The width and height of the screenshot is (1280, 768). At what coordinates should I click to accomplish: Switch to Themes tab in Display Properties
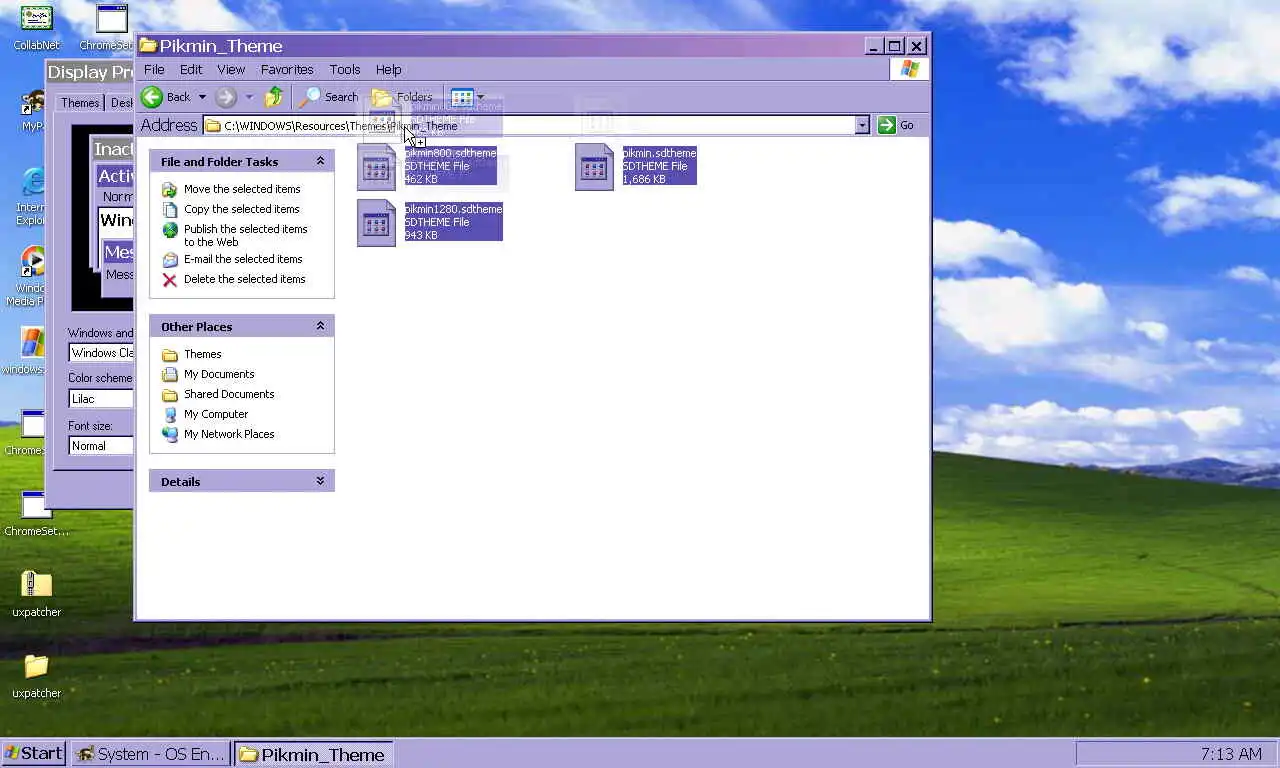point(80,103)
